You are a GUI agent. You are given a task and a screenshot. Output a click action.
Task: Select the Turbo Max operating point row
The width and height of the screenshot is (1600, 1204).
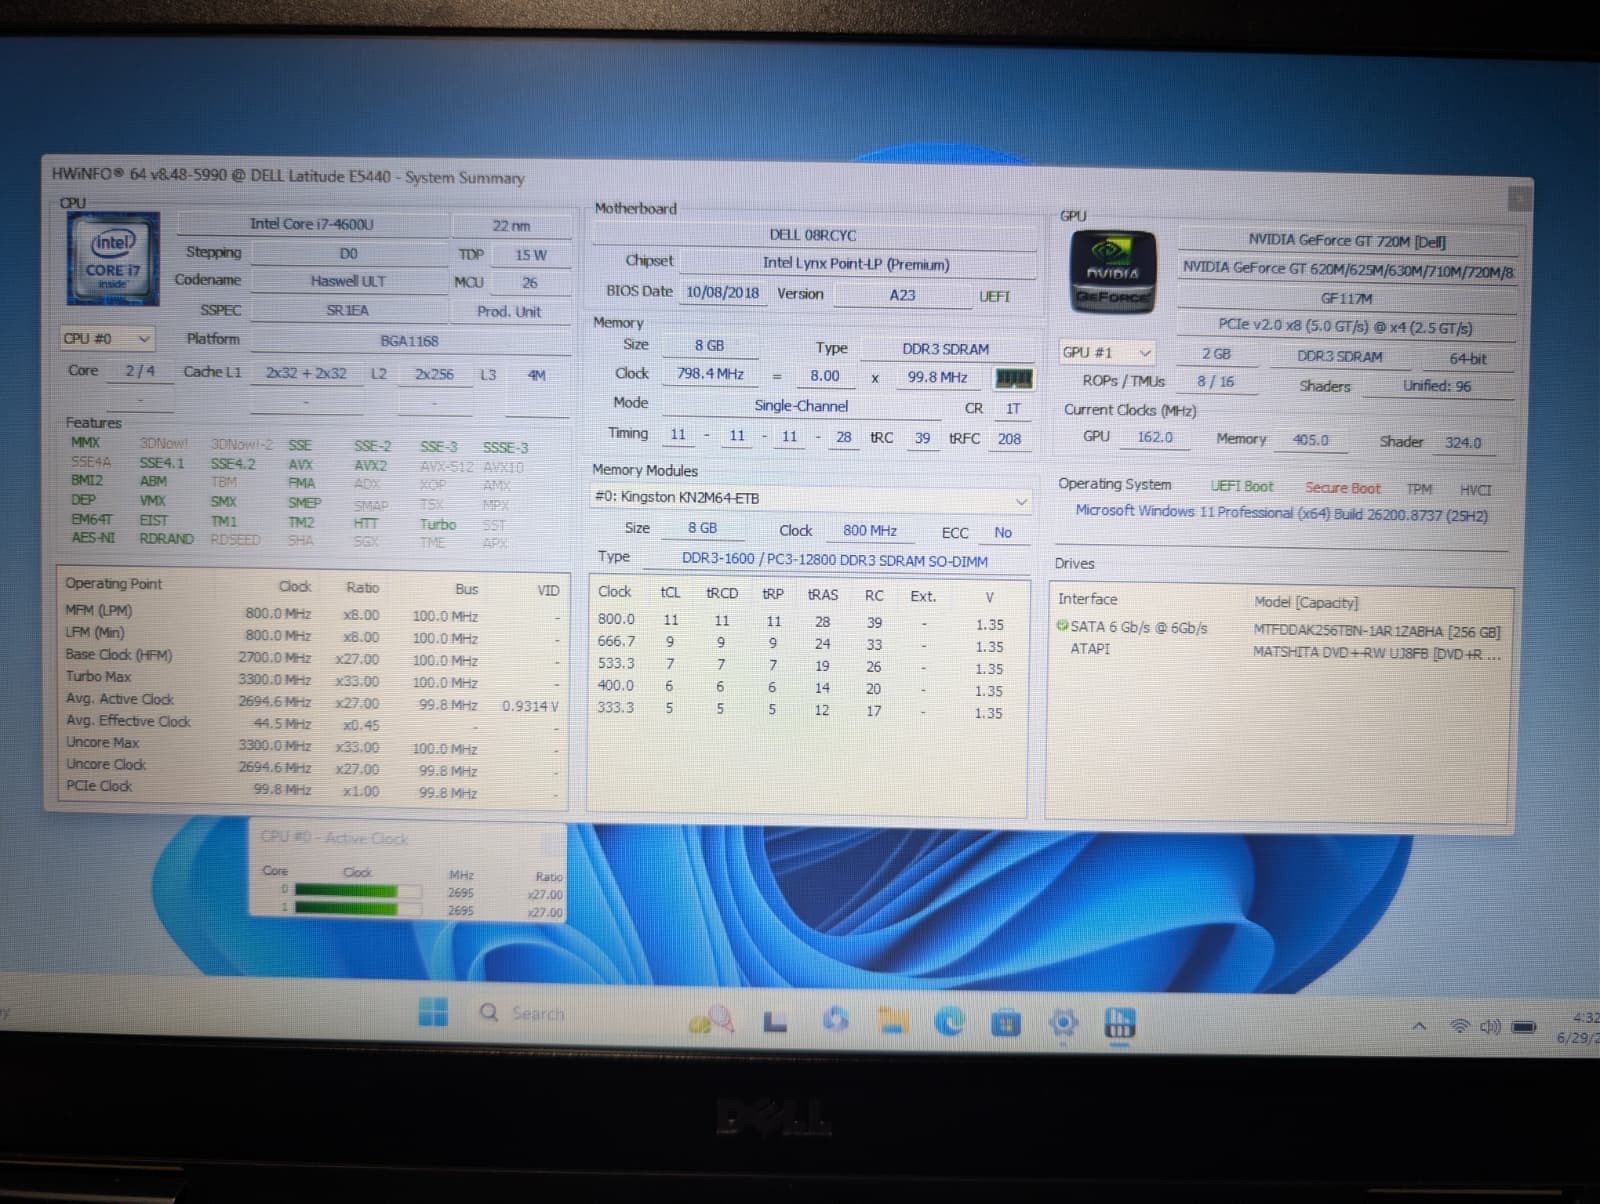click(312, 679)
